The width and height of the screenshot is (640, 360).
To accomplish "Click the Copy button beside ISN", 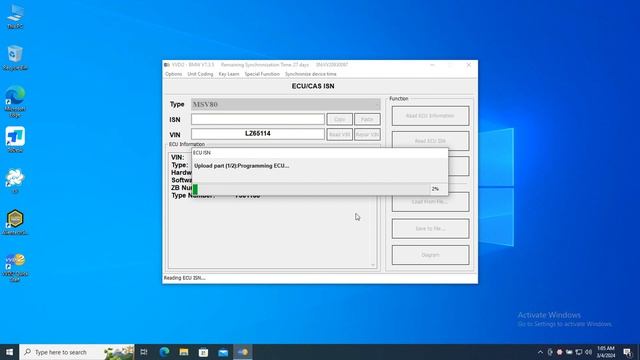I will (x=340, y=119).
